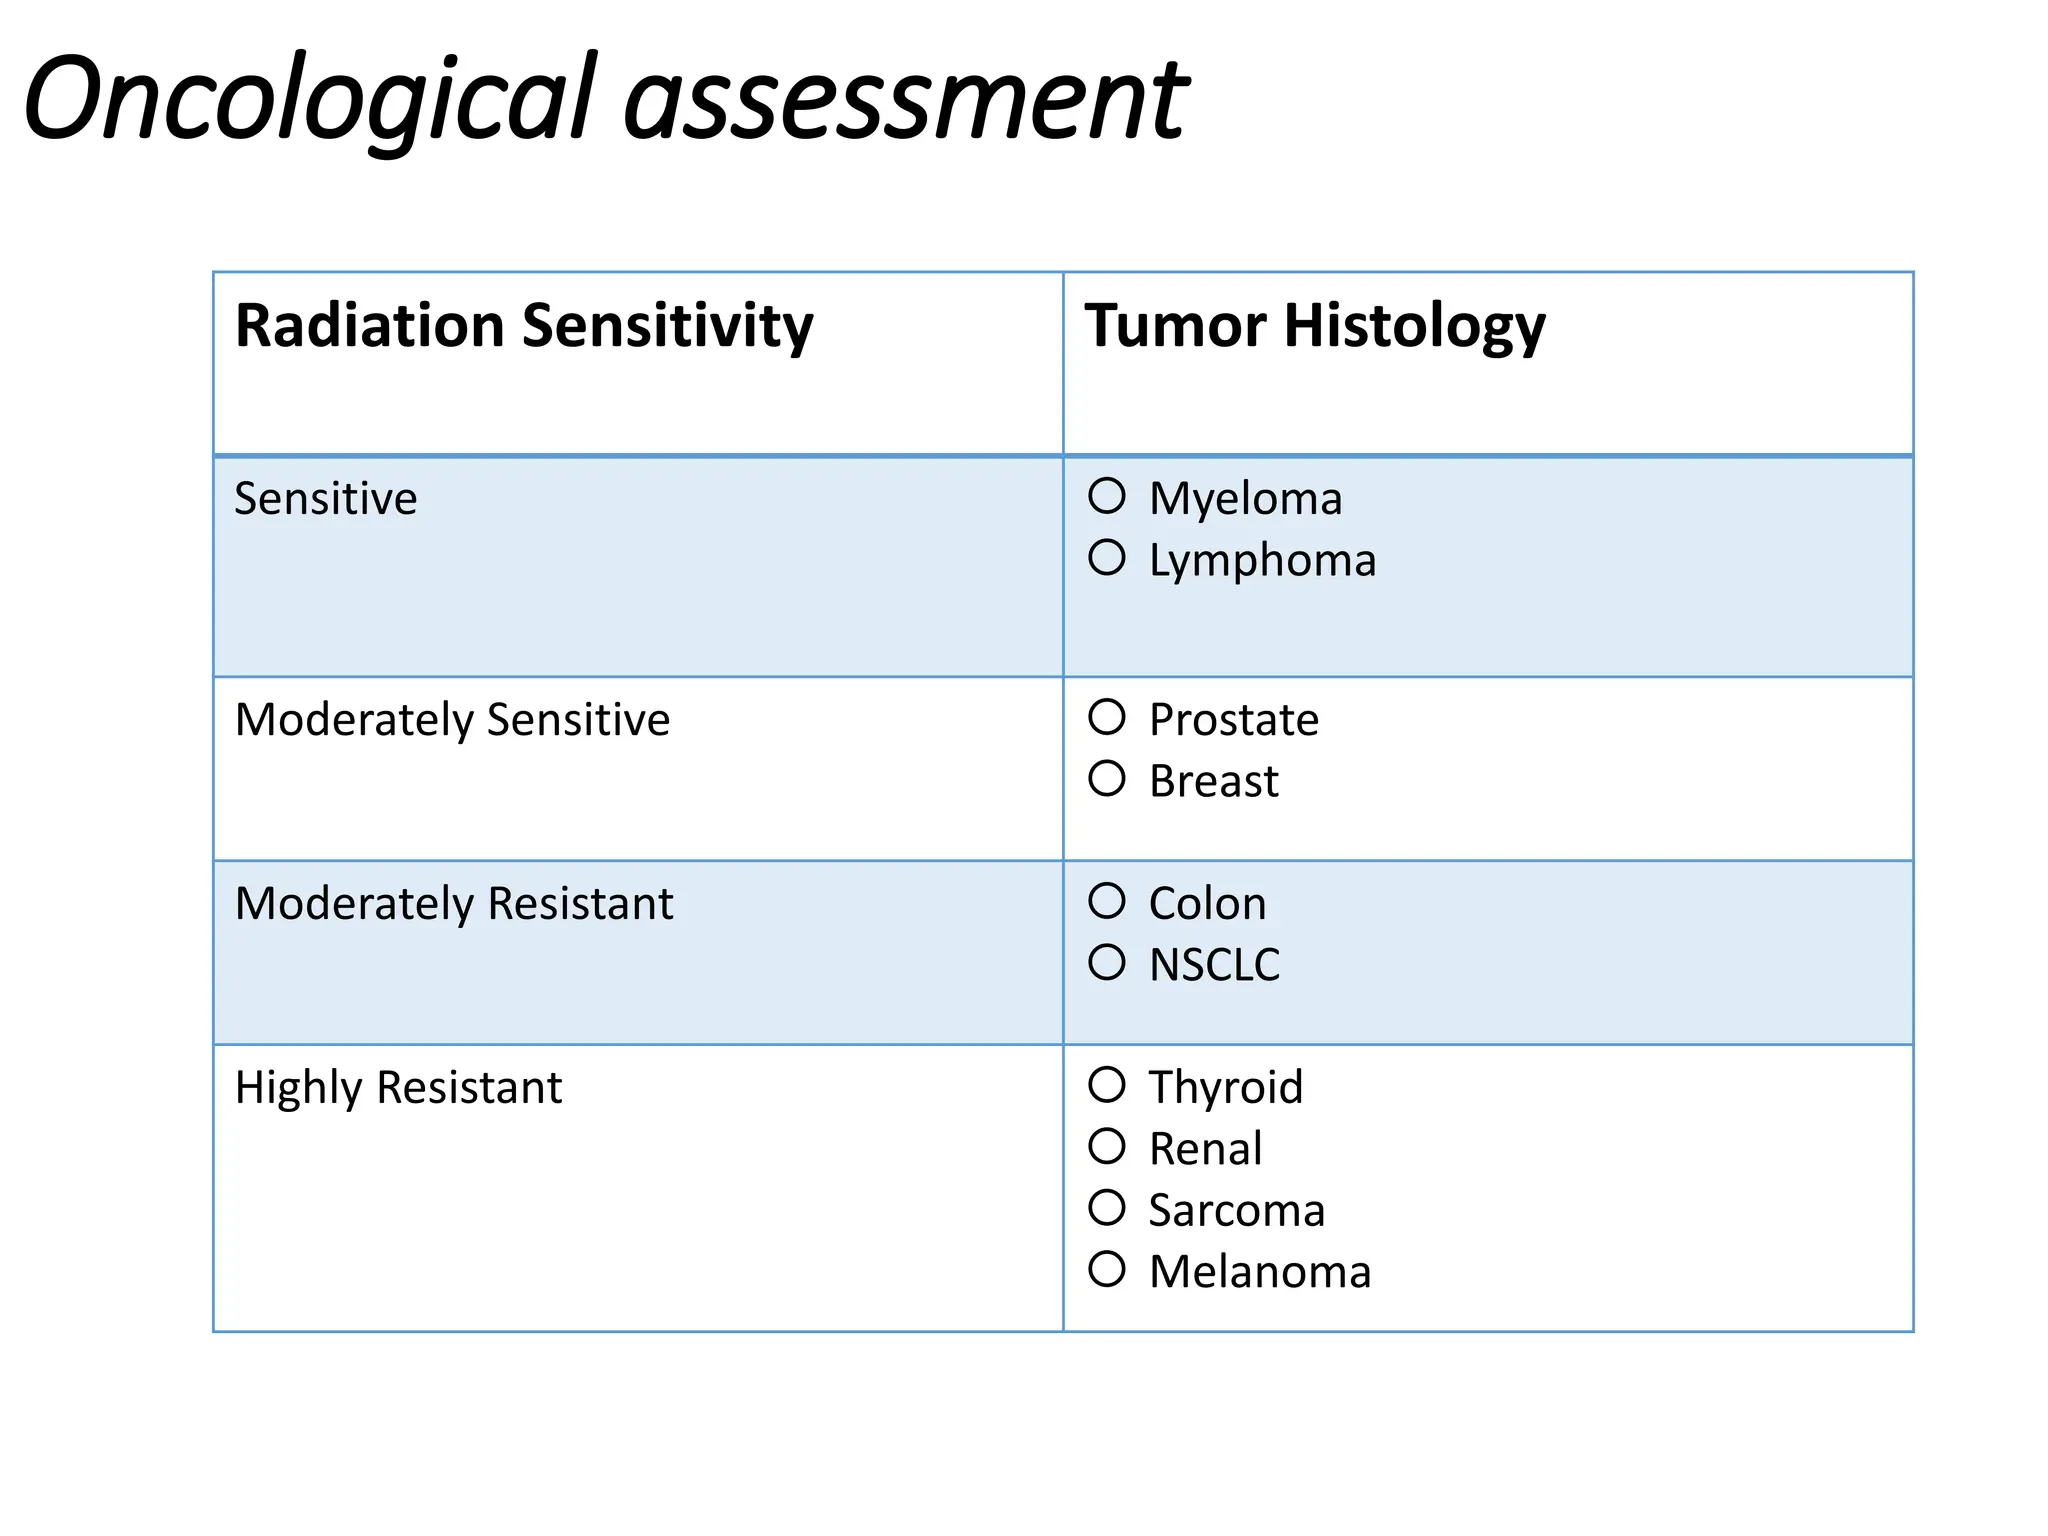Pick the circle bullet beside Melanoma
Viewport: 2048px width, 1536px height.
1107,1270
